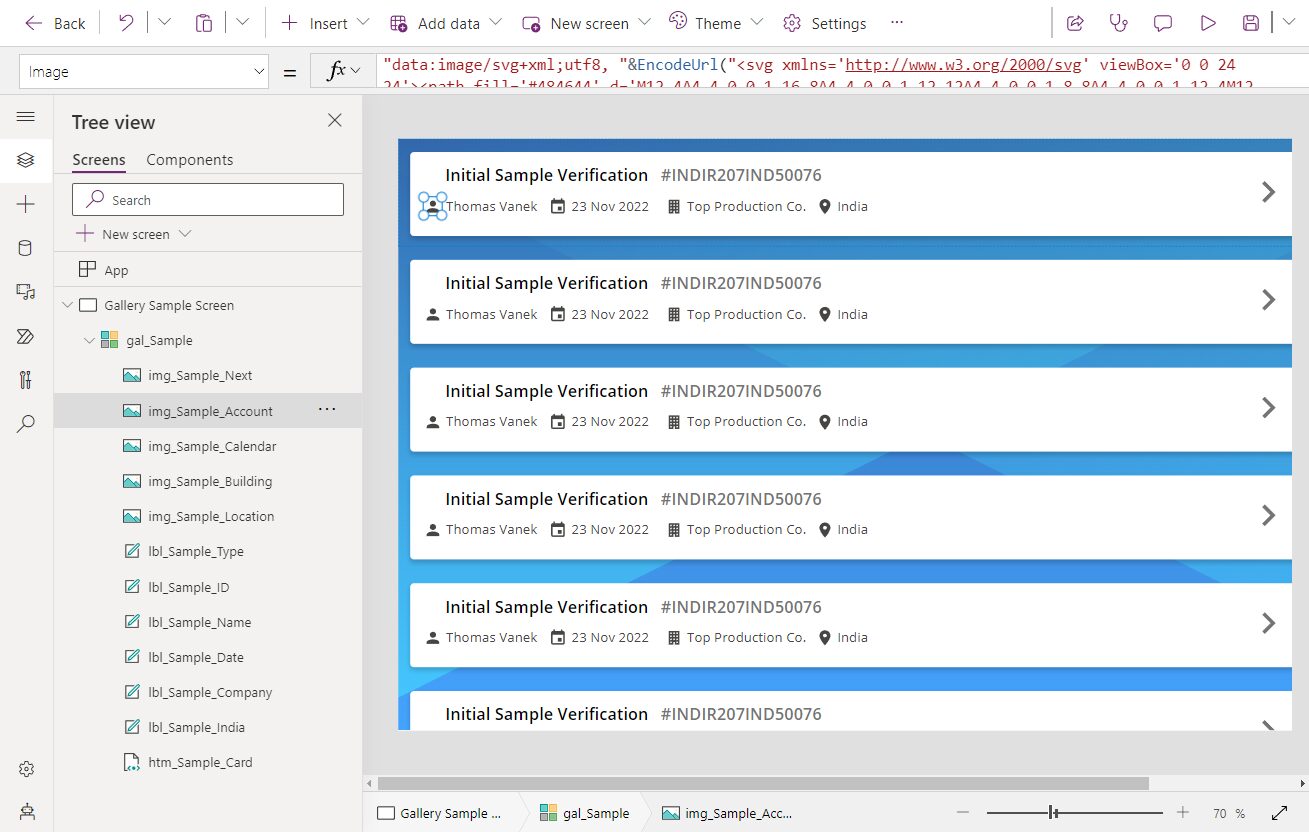
Task: Click the Back button
Action: 55,23
